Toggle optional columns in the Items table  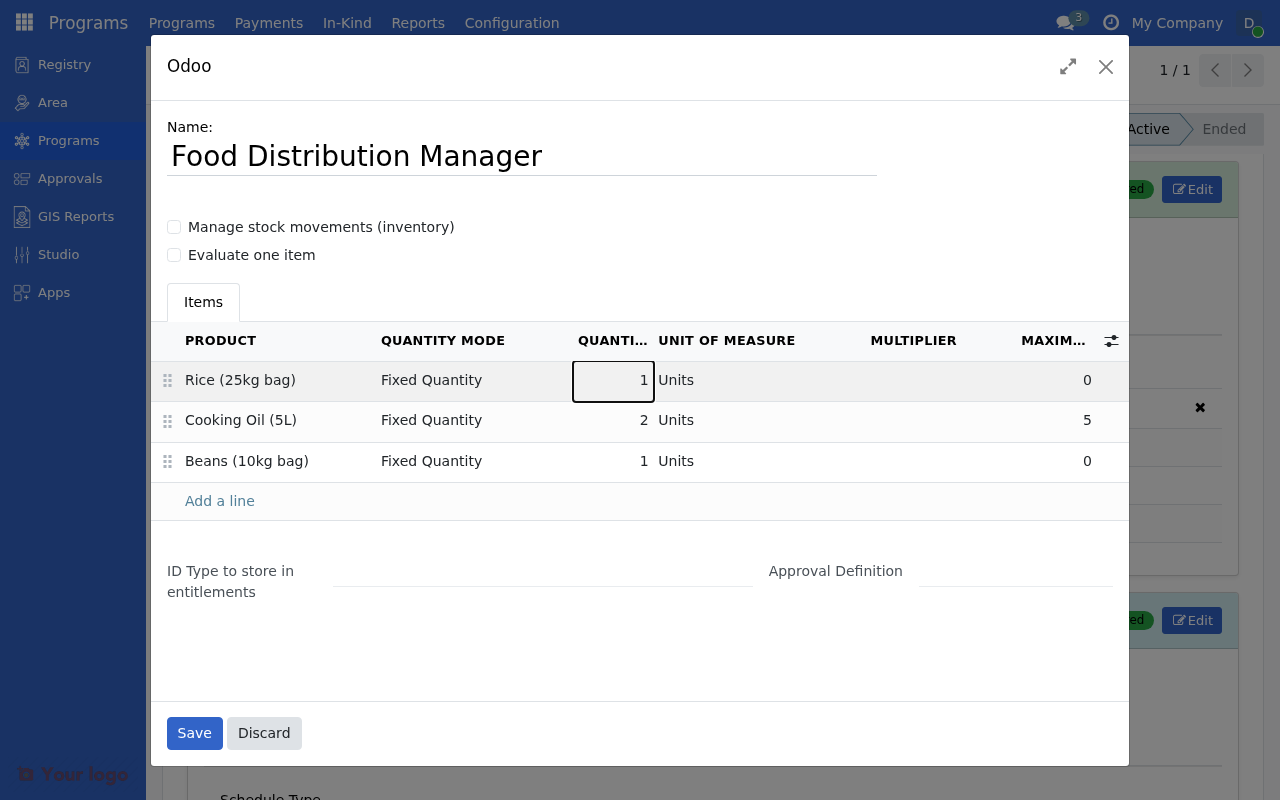click(x=1111, y=340)
